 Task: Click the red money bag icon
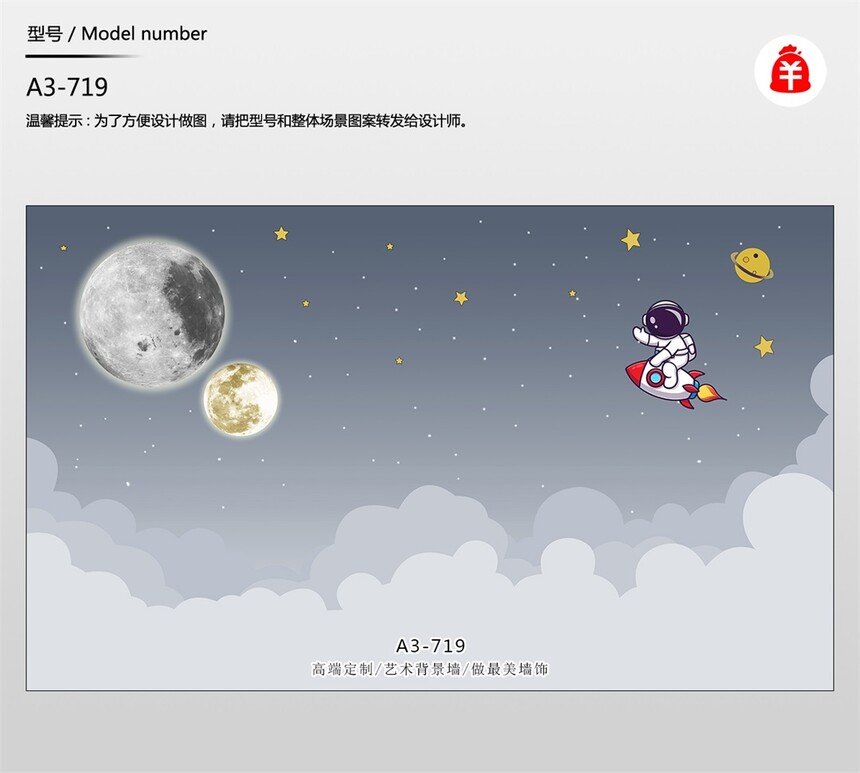pyautogui.click(x=790, y=70)
